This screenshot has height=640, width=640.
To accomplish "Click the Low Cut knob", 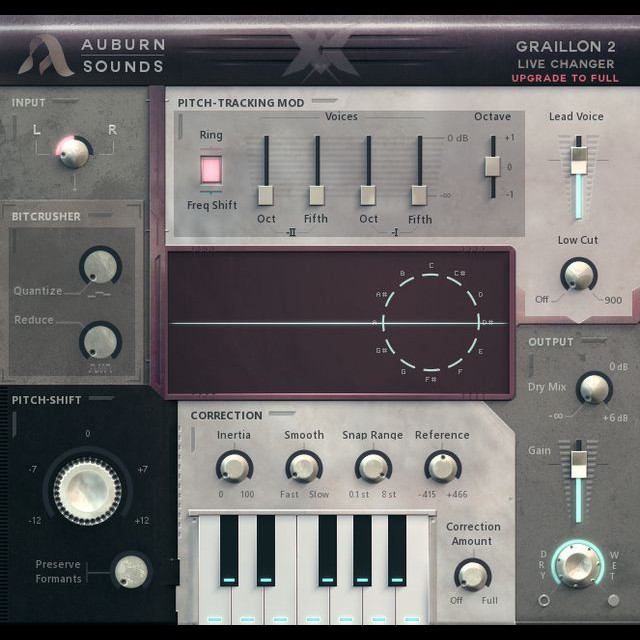I will 579,274.
